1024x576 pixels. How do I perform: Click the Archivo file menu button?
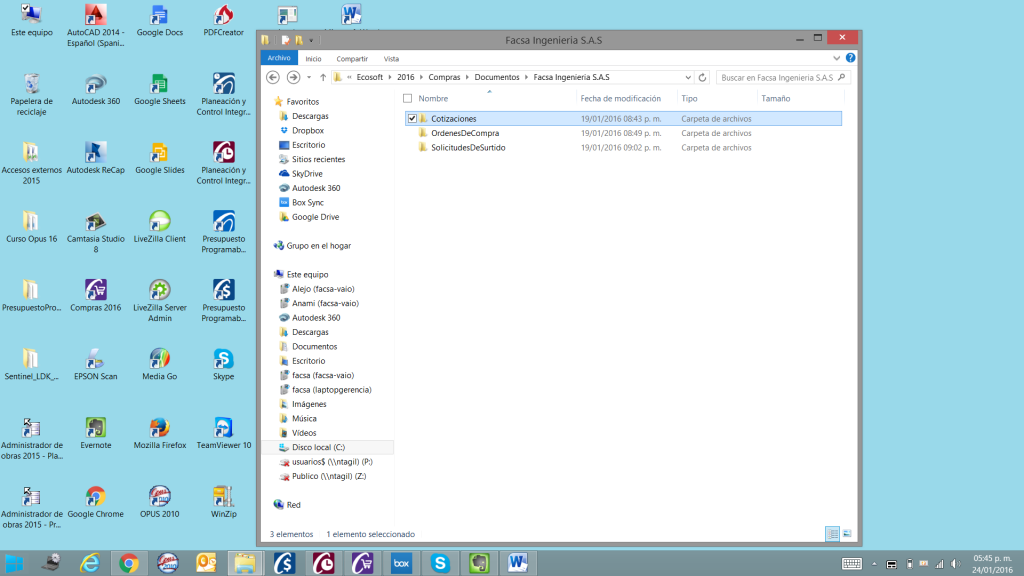click(279, 59)
